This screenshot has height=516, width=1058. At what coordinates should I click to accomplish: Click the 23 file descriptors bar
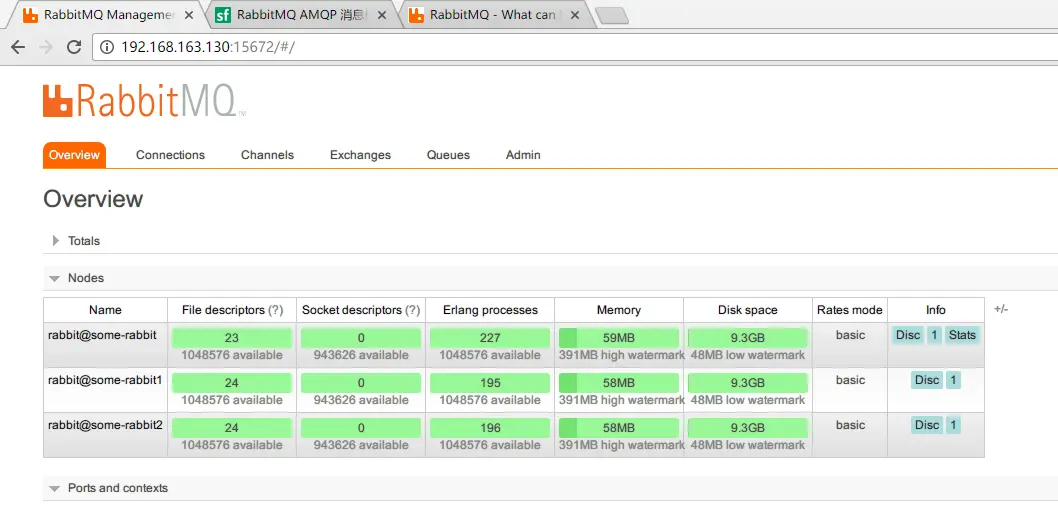[231, 338]
